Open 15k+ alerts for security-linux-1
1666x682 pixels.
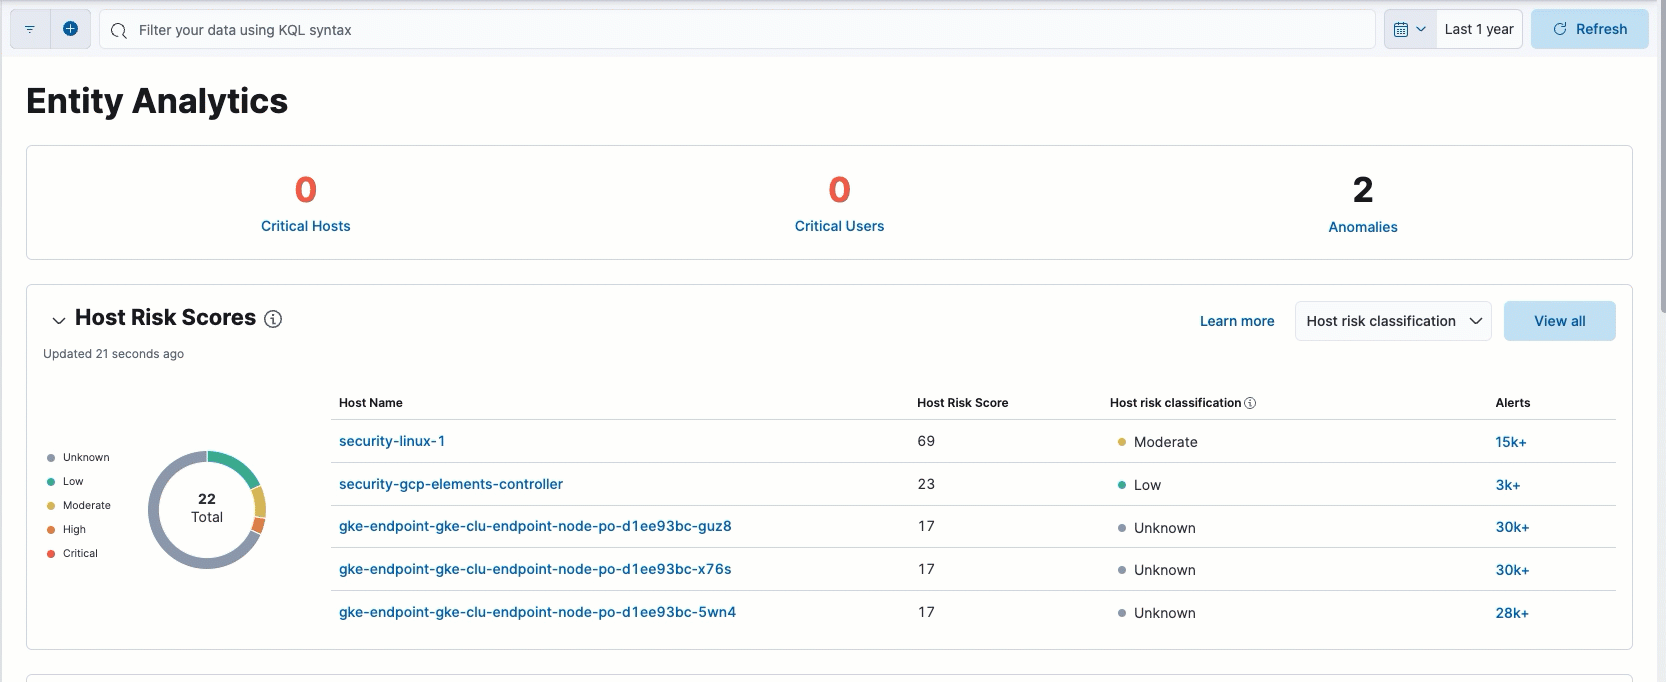(x=1510, y=442)
